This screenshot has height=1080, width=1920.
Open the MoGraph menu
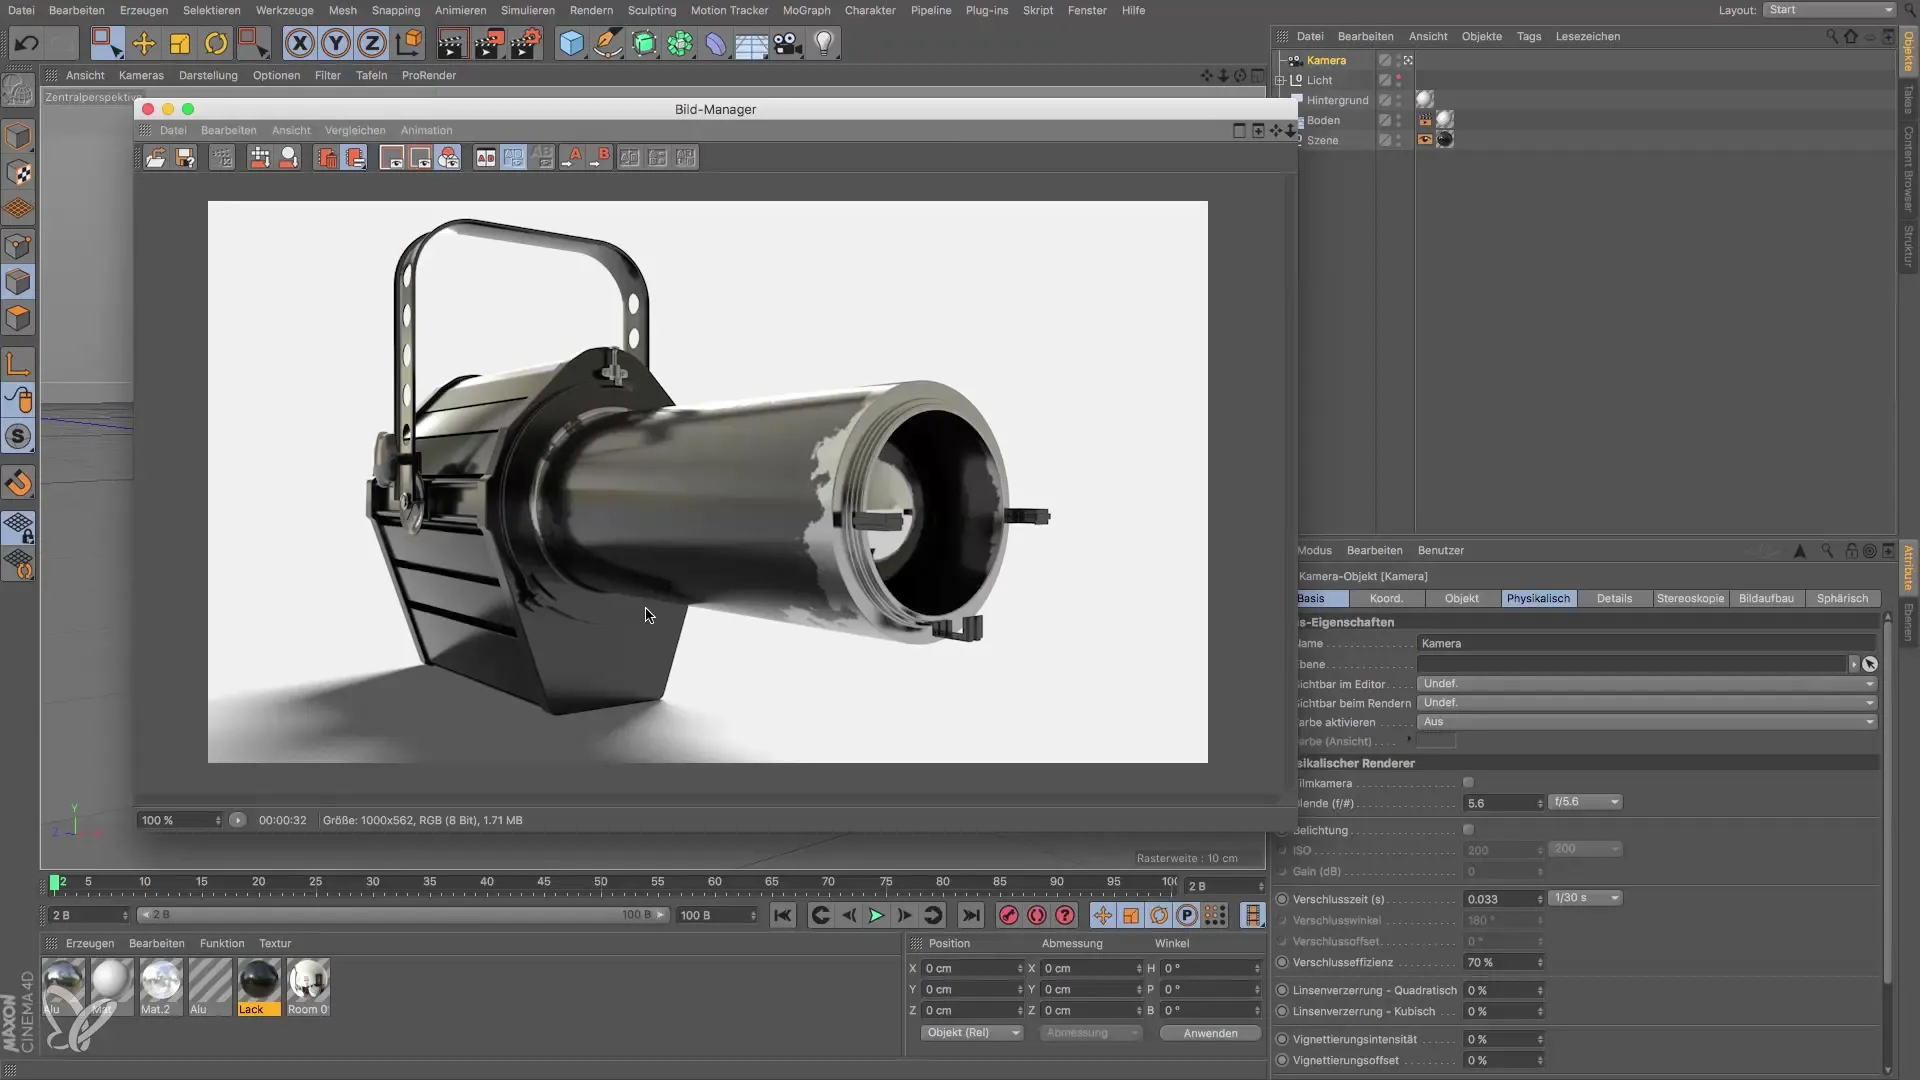point(806,10)
